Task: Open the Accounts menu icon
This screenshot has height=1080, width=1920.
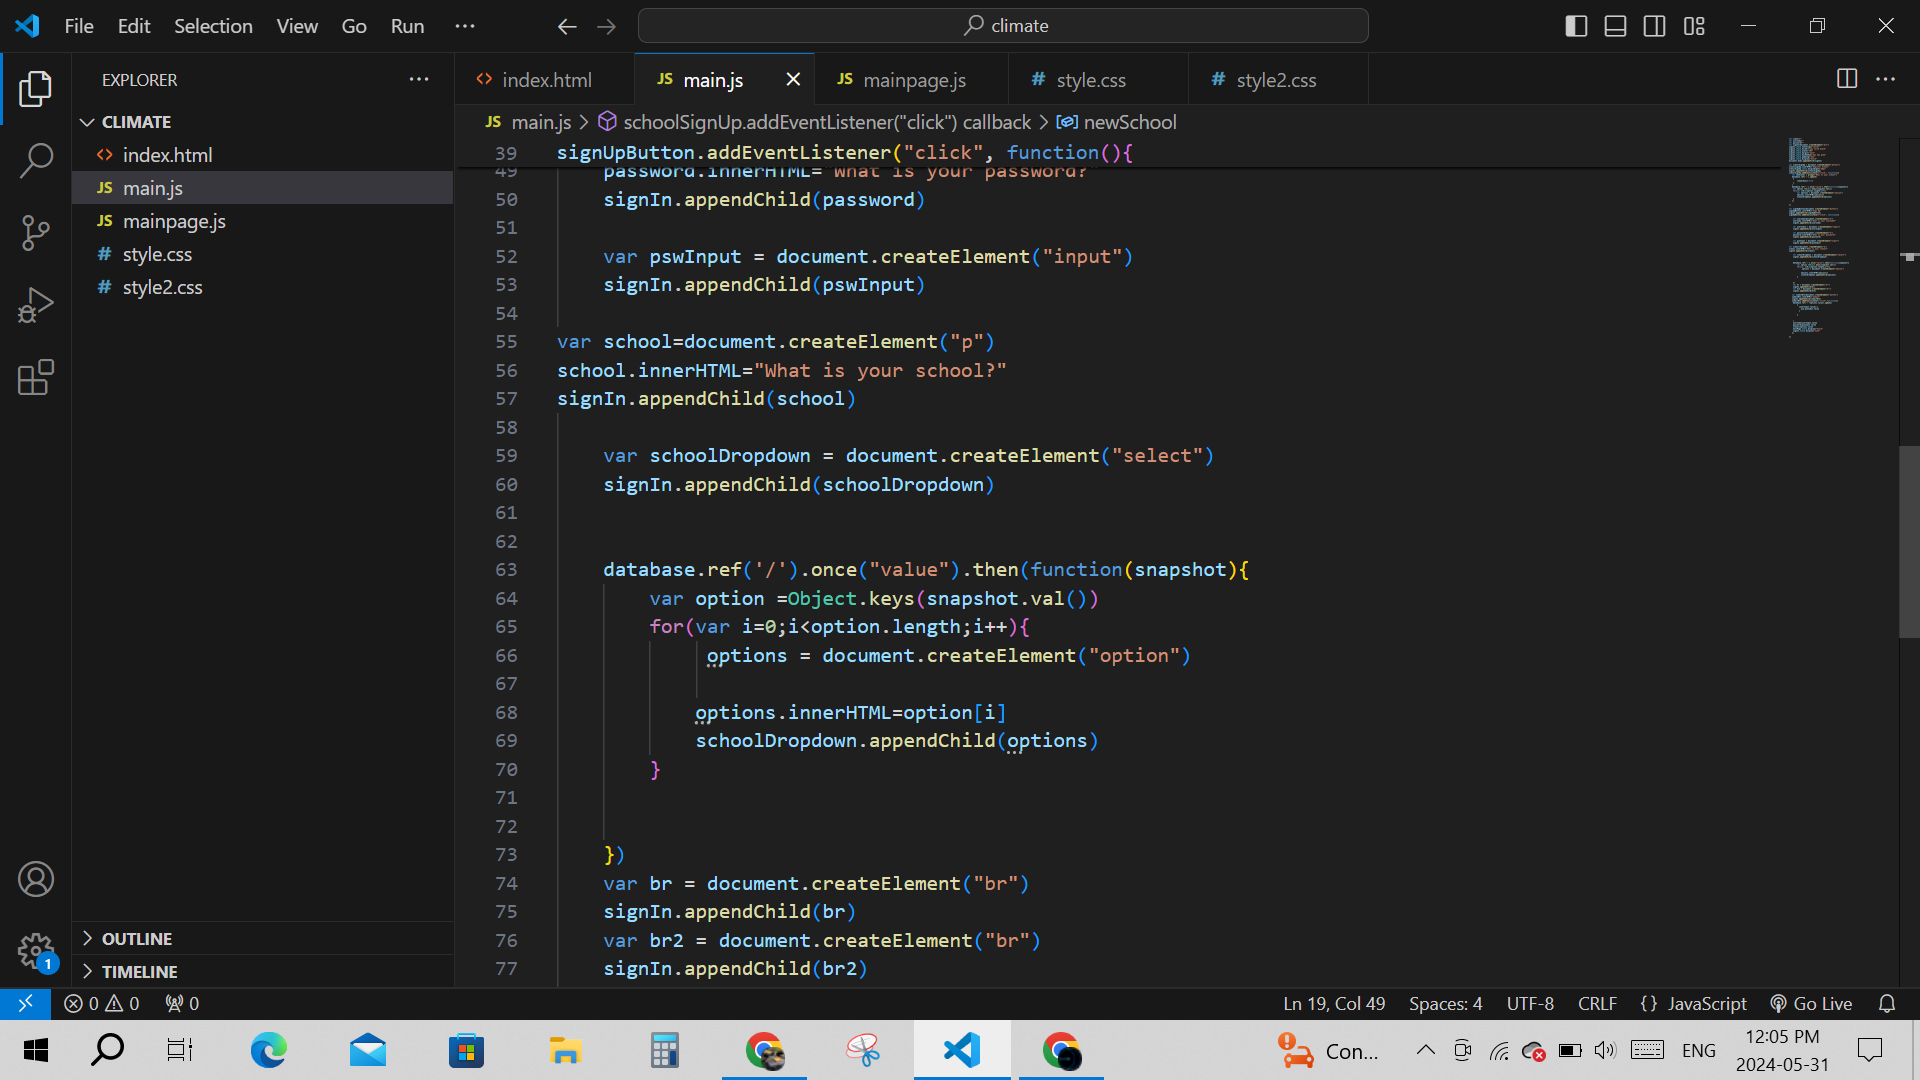Action: pos(36,879)
